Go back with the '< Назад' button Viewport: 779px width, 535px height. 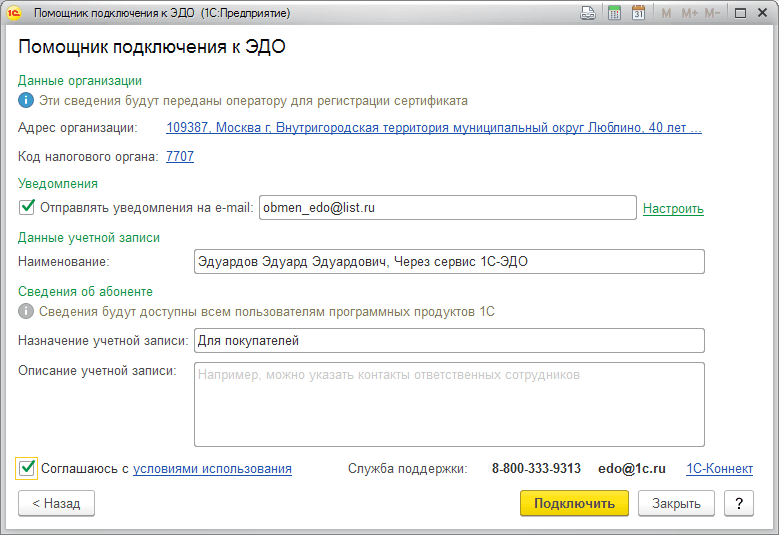pos(56,503)
